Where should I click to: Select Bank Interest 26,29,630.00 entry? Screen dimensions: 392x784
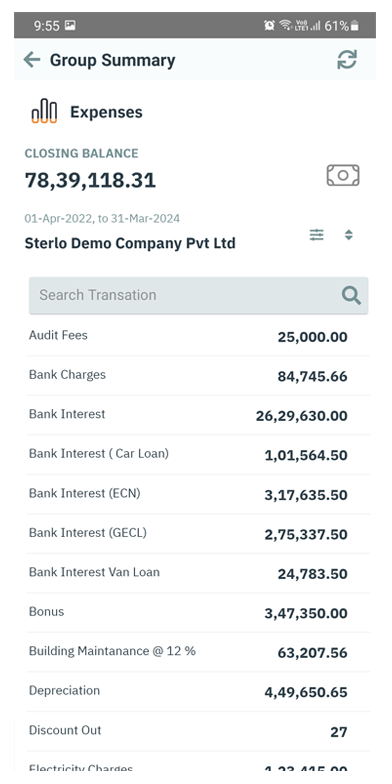click(198, 415)
